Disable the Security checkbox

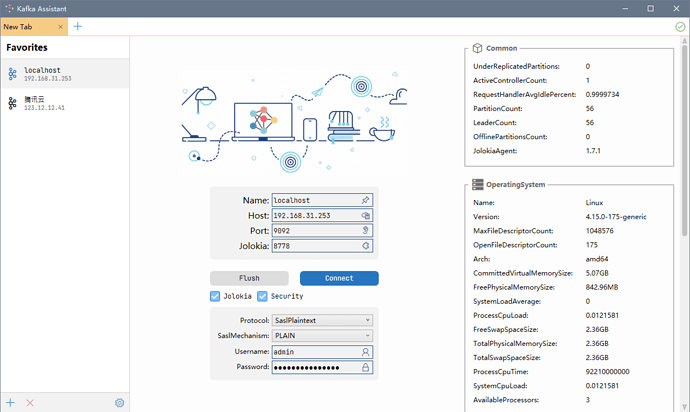262,296
